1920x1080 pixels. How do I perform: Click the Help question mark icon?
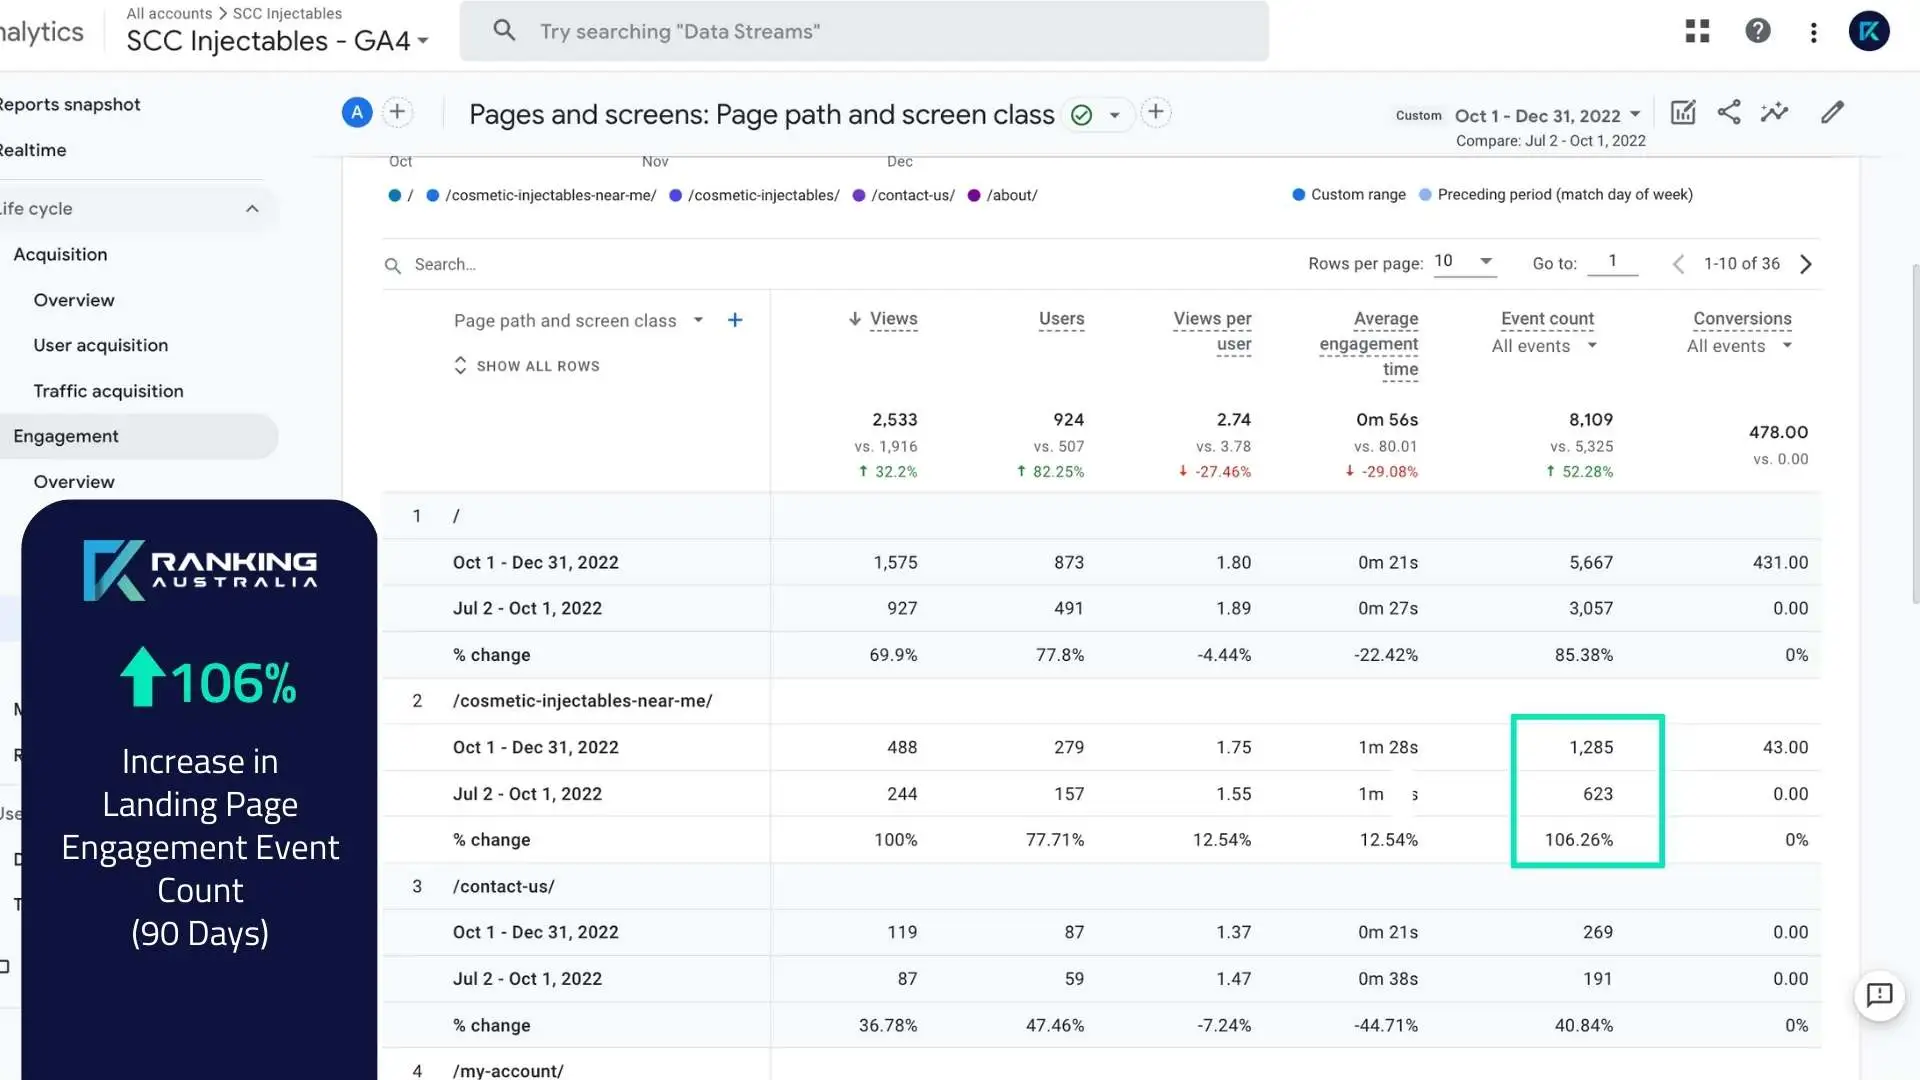pos(1758,31)
